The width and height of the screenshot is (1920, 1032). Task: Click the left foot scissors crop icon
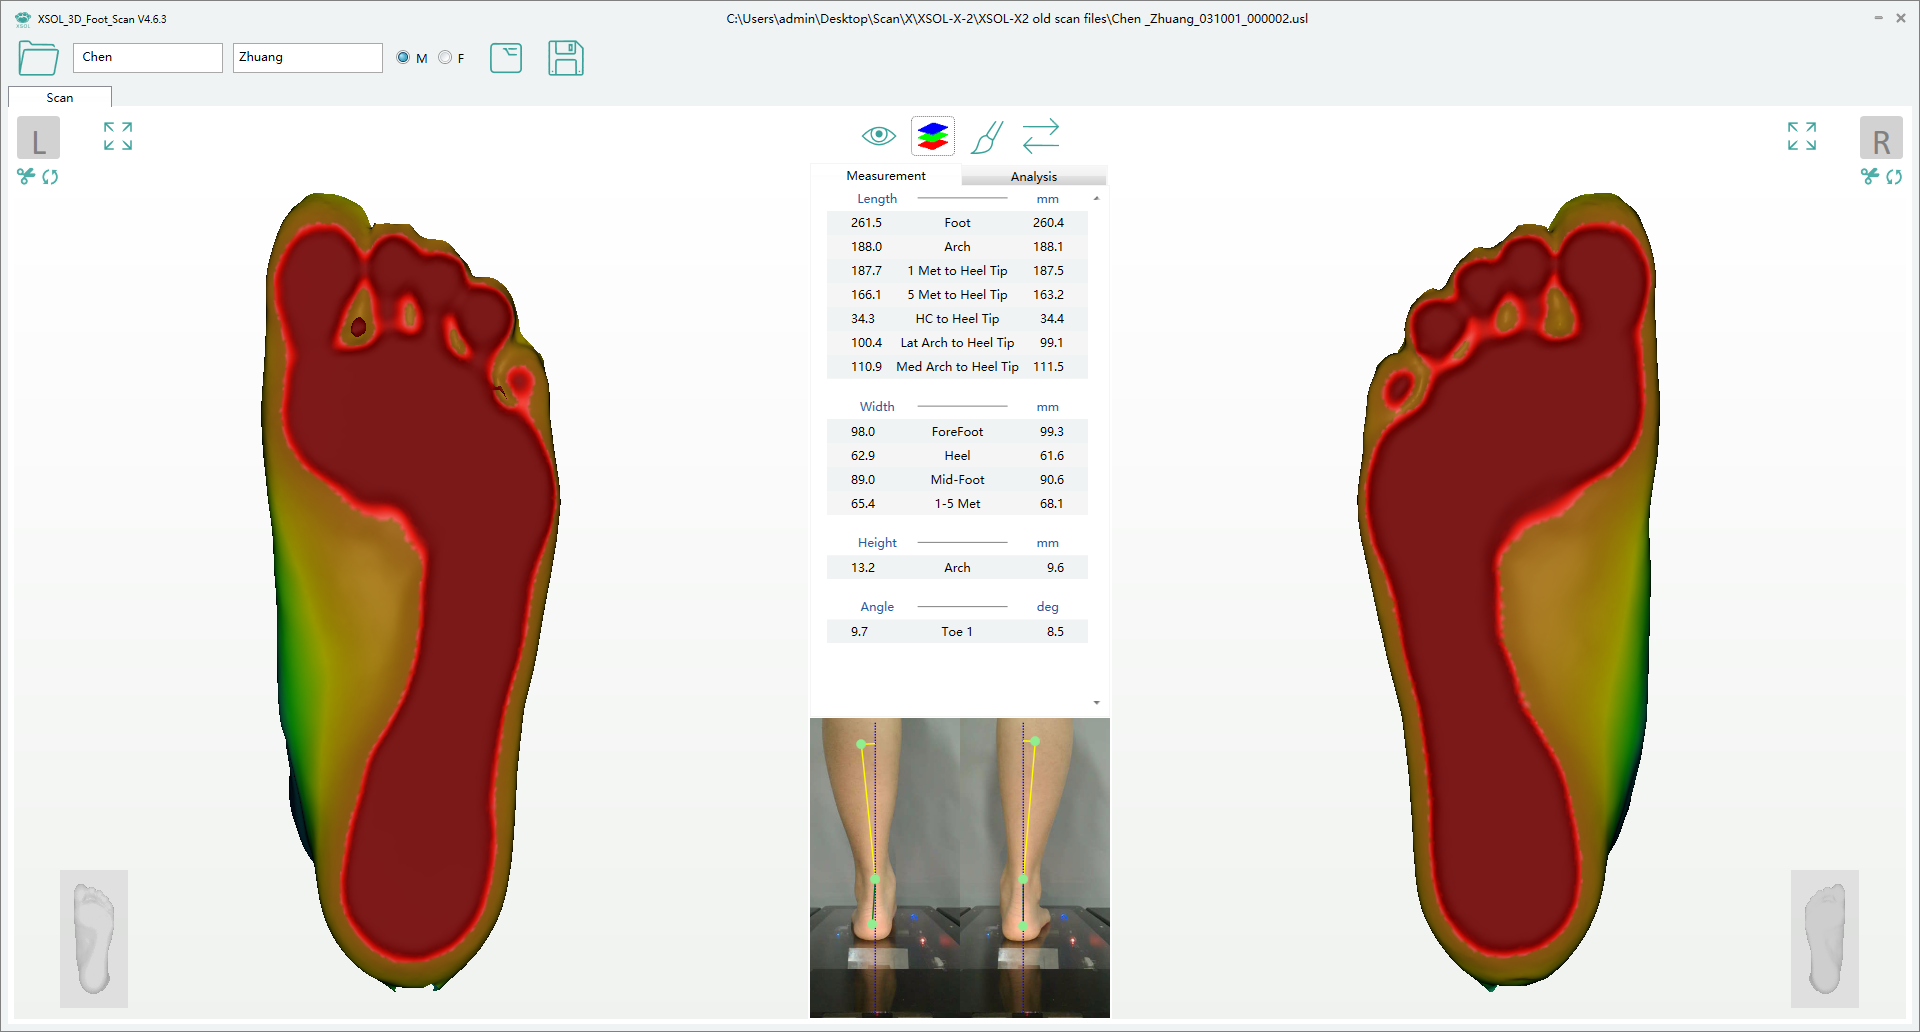point(26,177)
